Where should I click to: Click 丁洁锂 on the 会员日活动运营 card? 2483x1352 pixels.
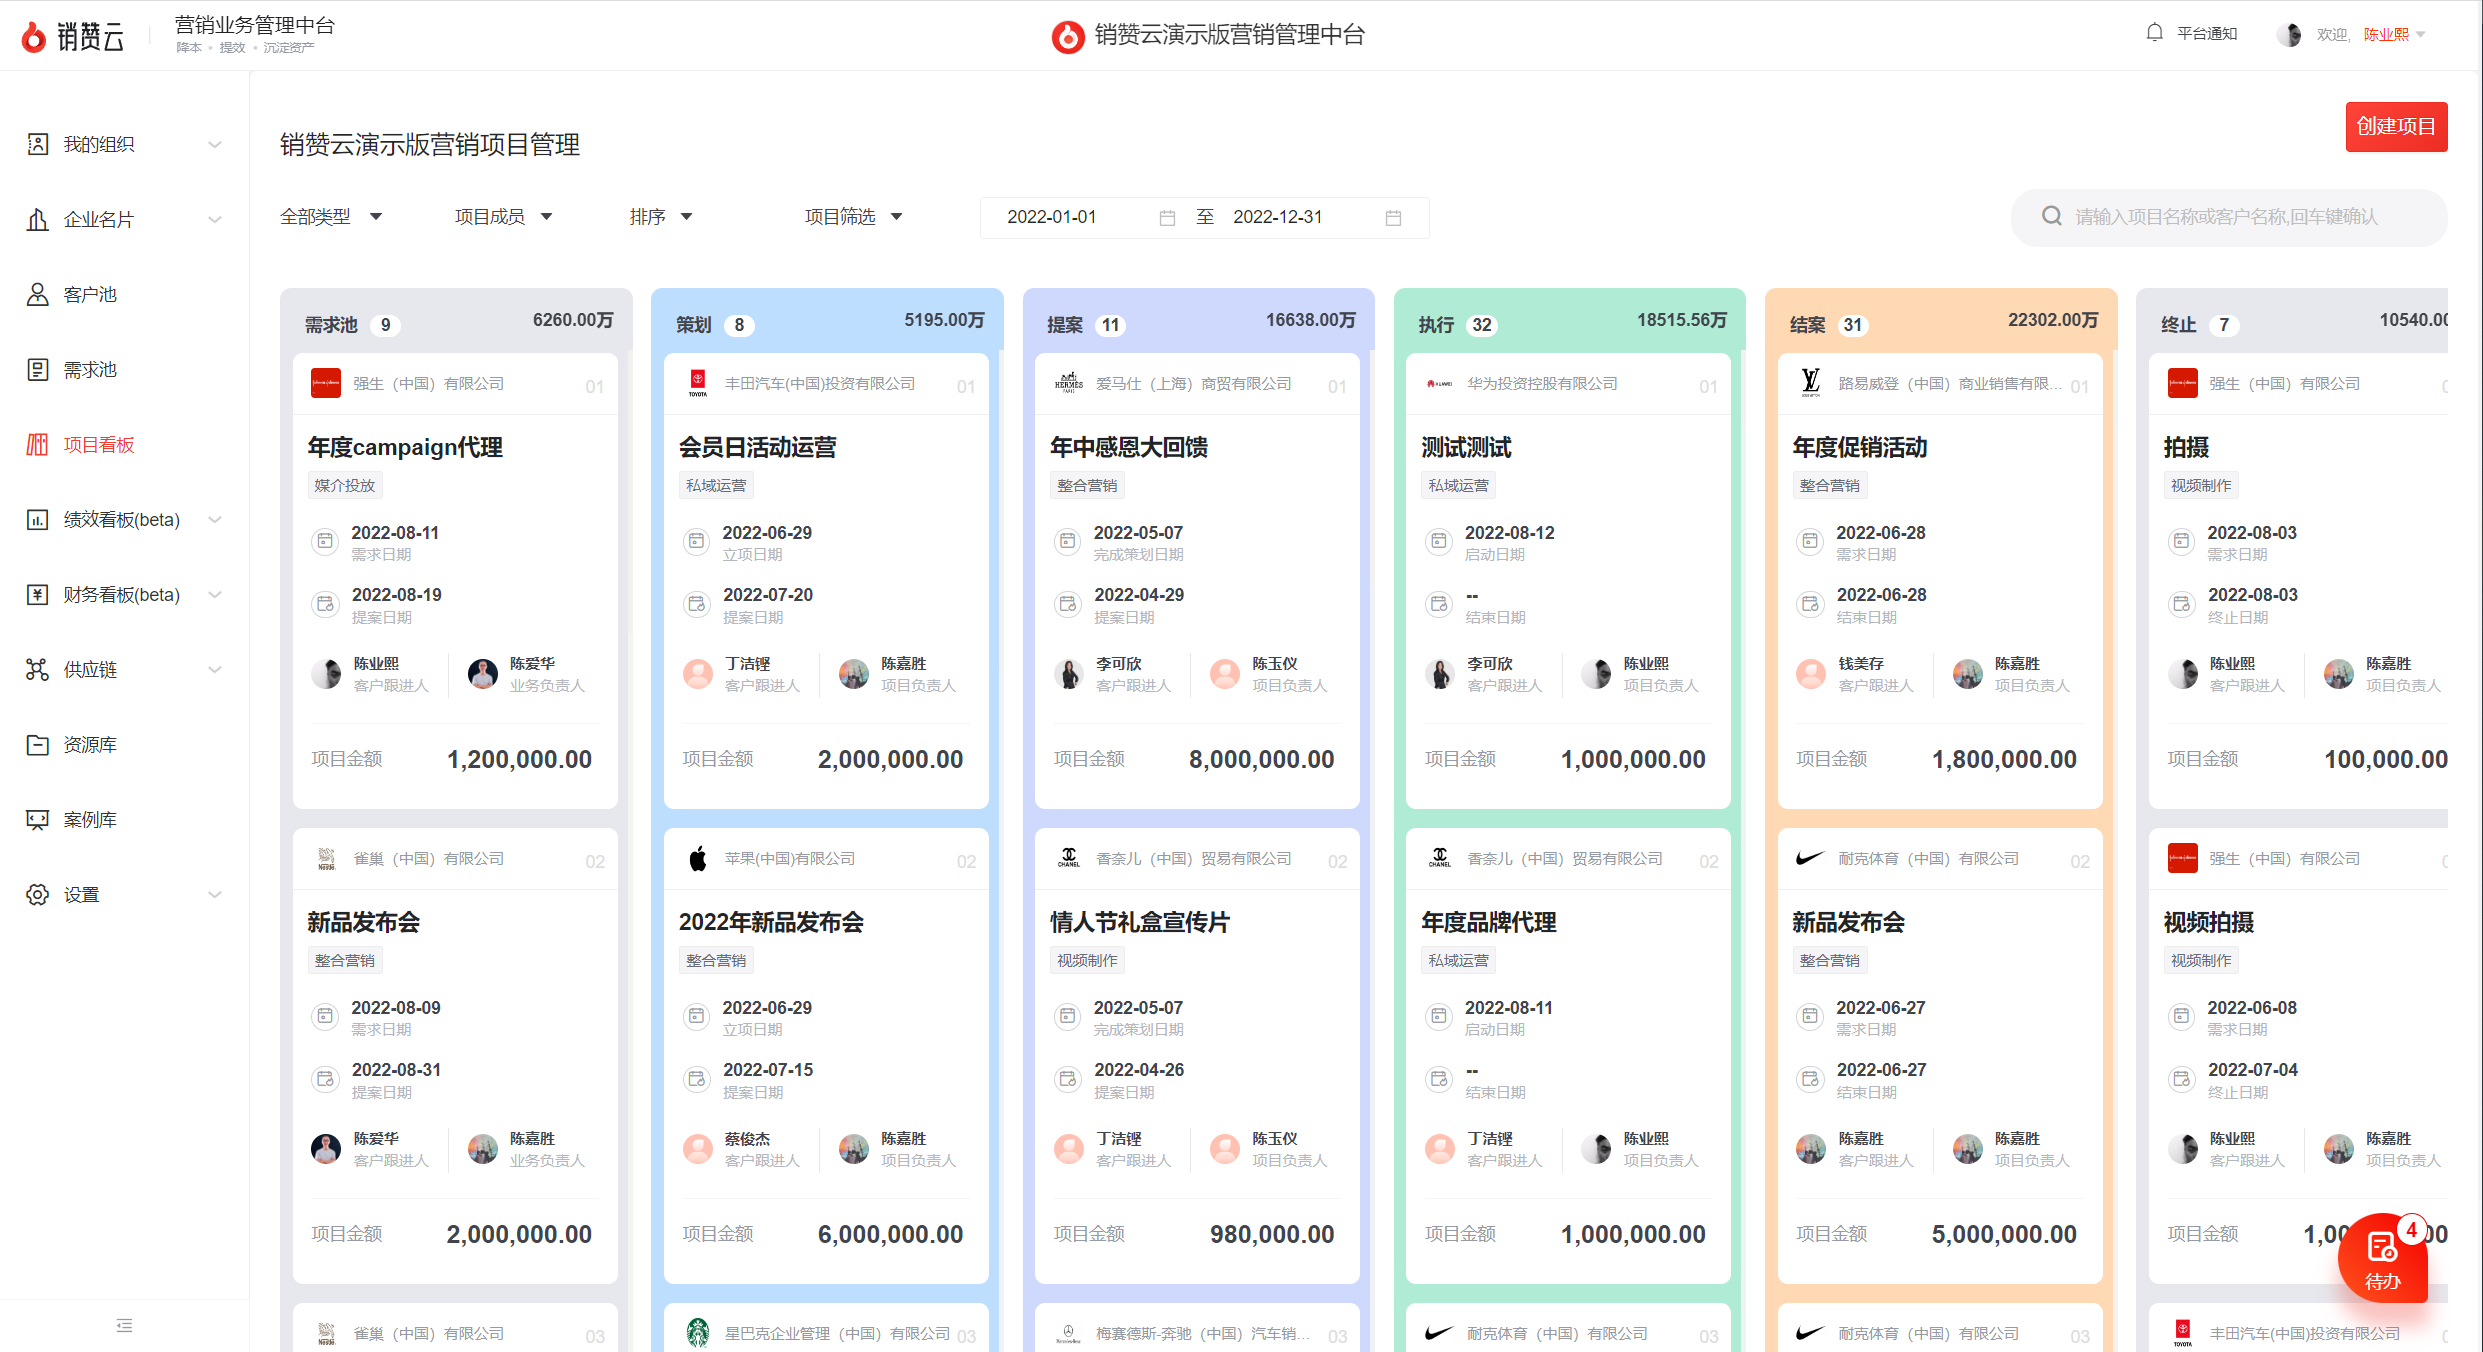(747, 664)
